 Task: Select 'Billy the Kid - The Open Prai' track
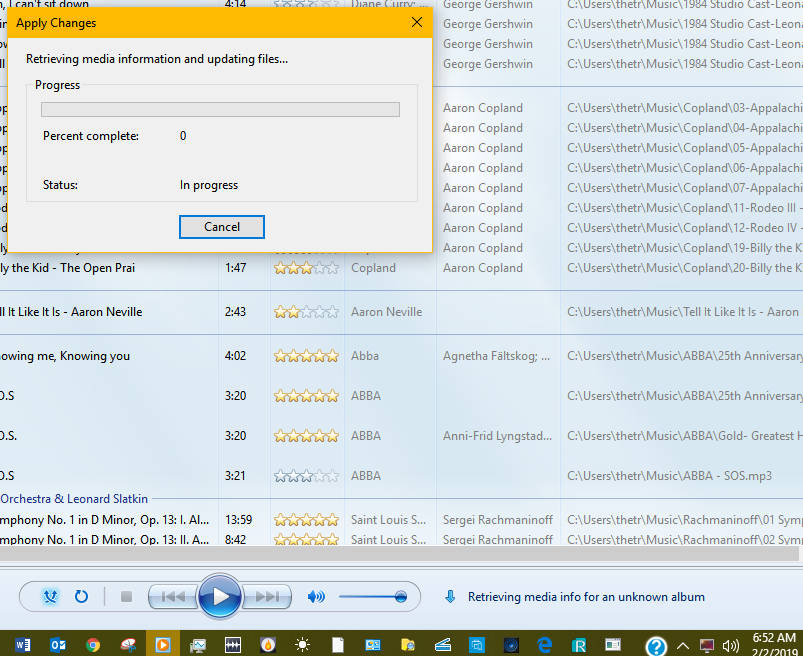click(x=68, y=268)
